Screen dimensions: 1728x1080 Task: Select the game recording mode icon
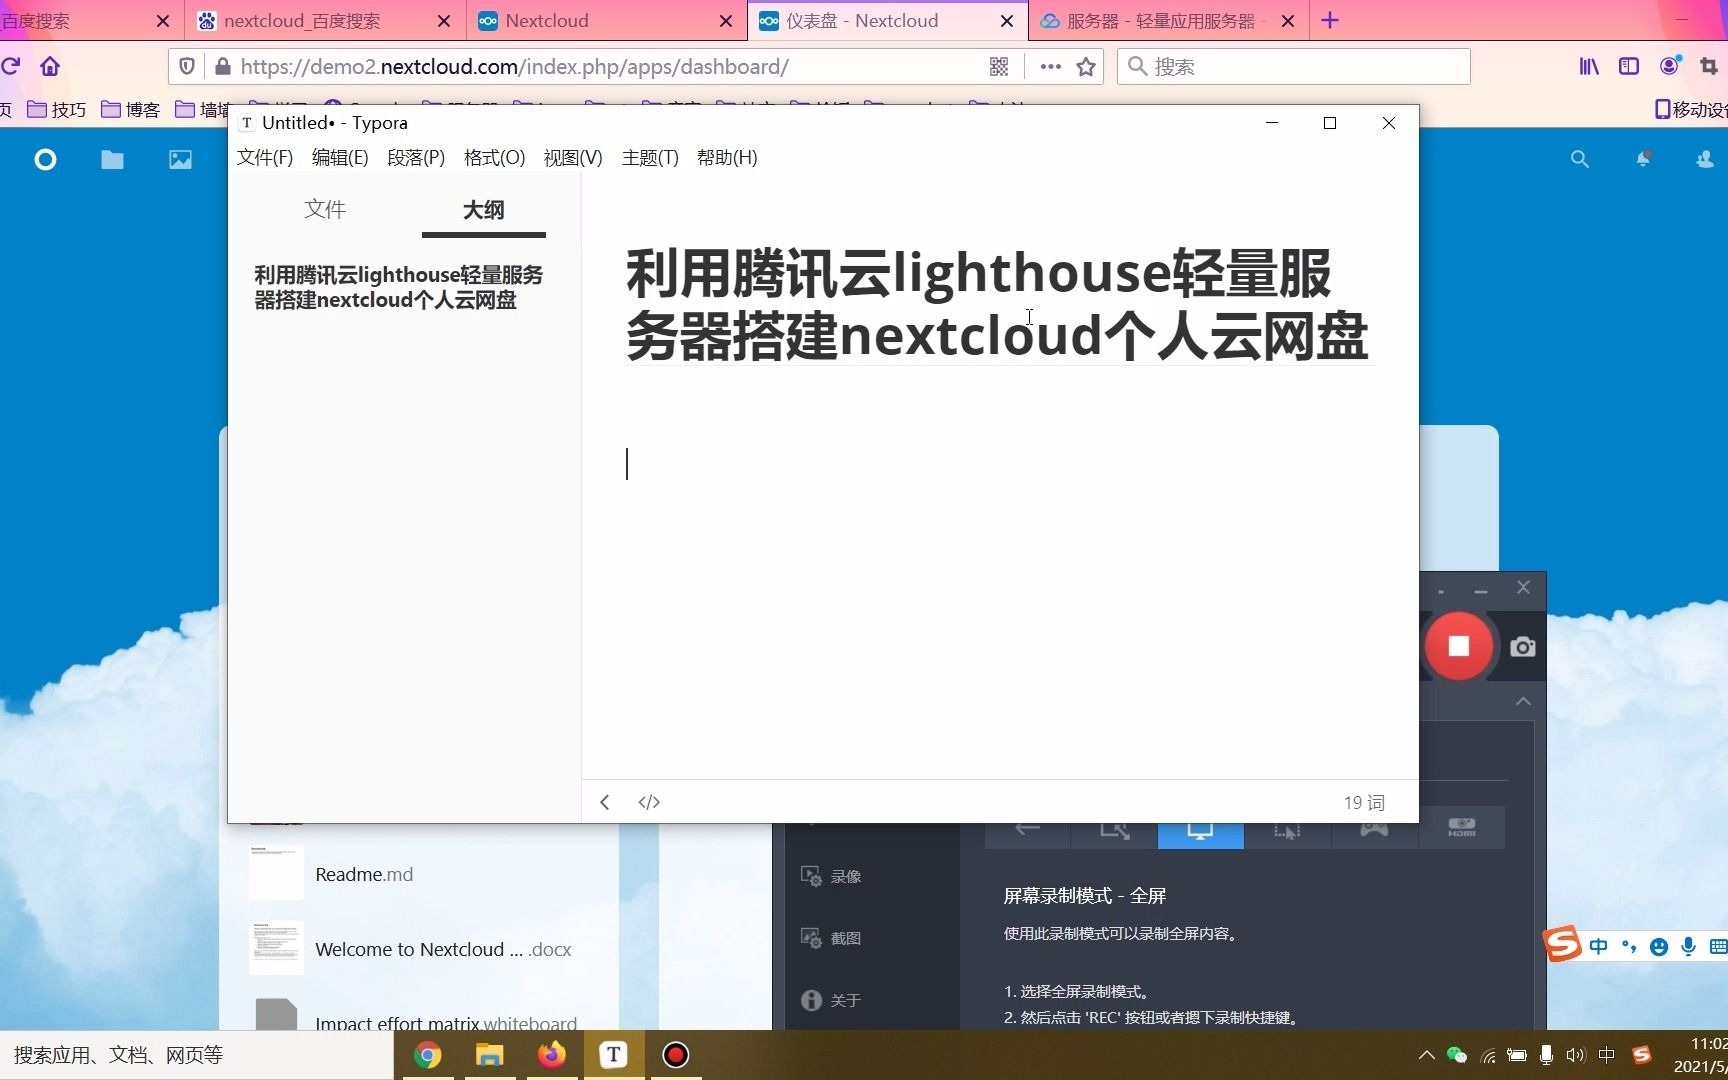1374,828
